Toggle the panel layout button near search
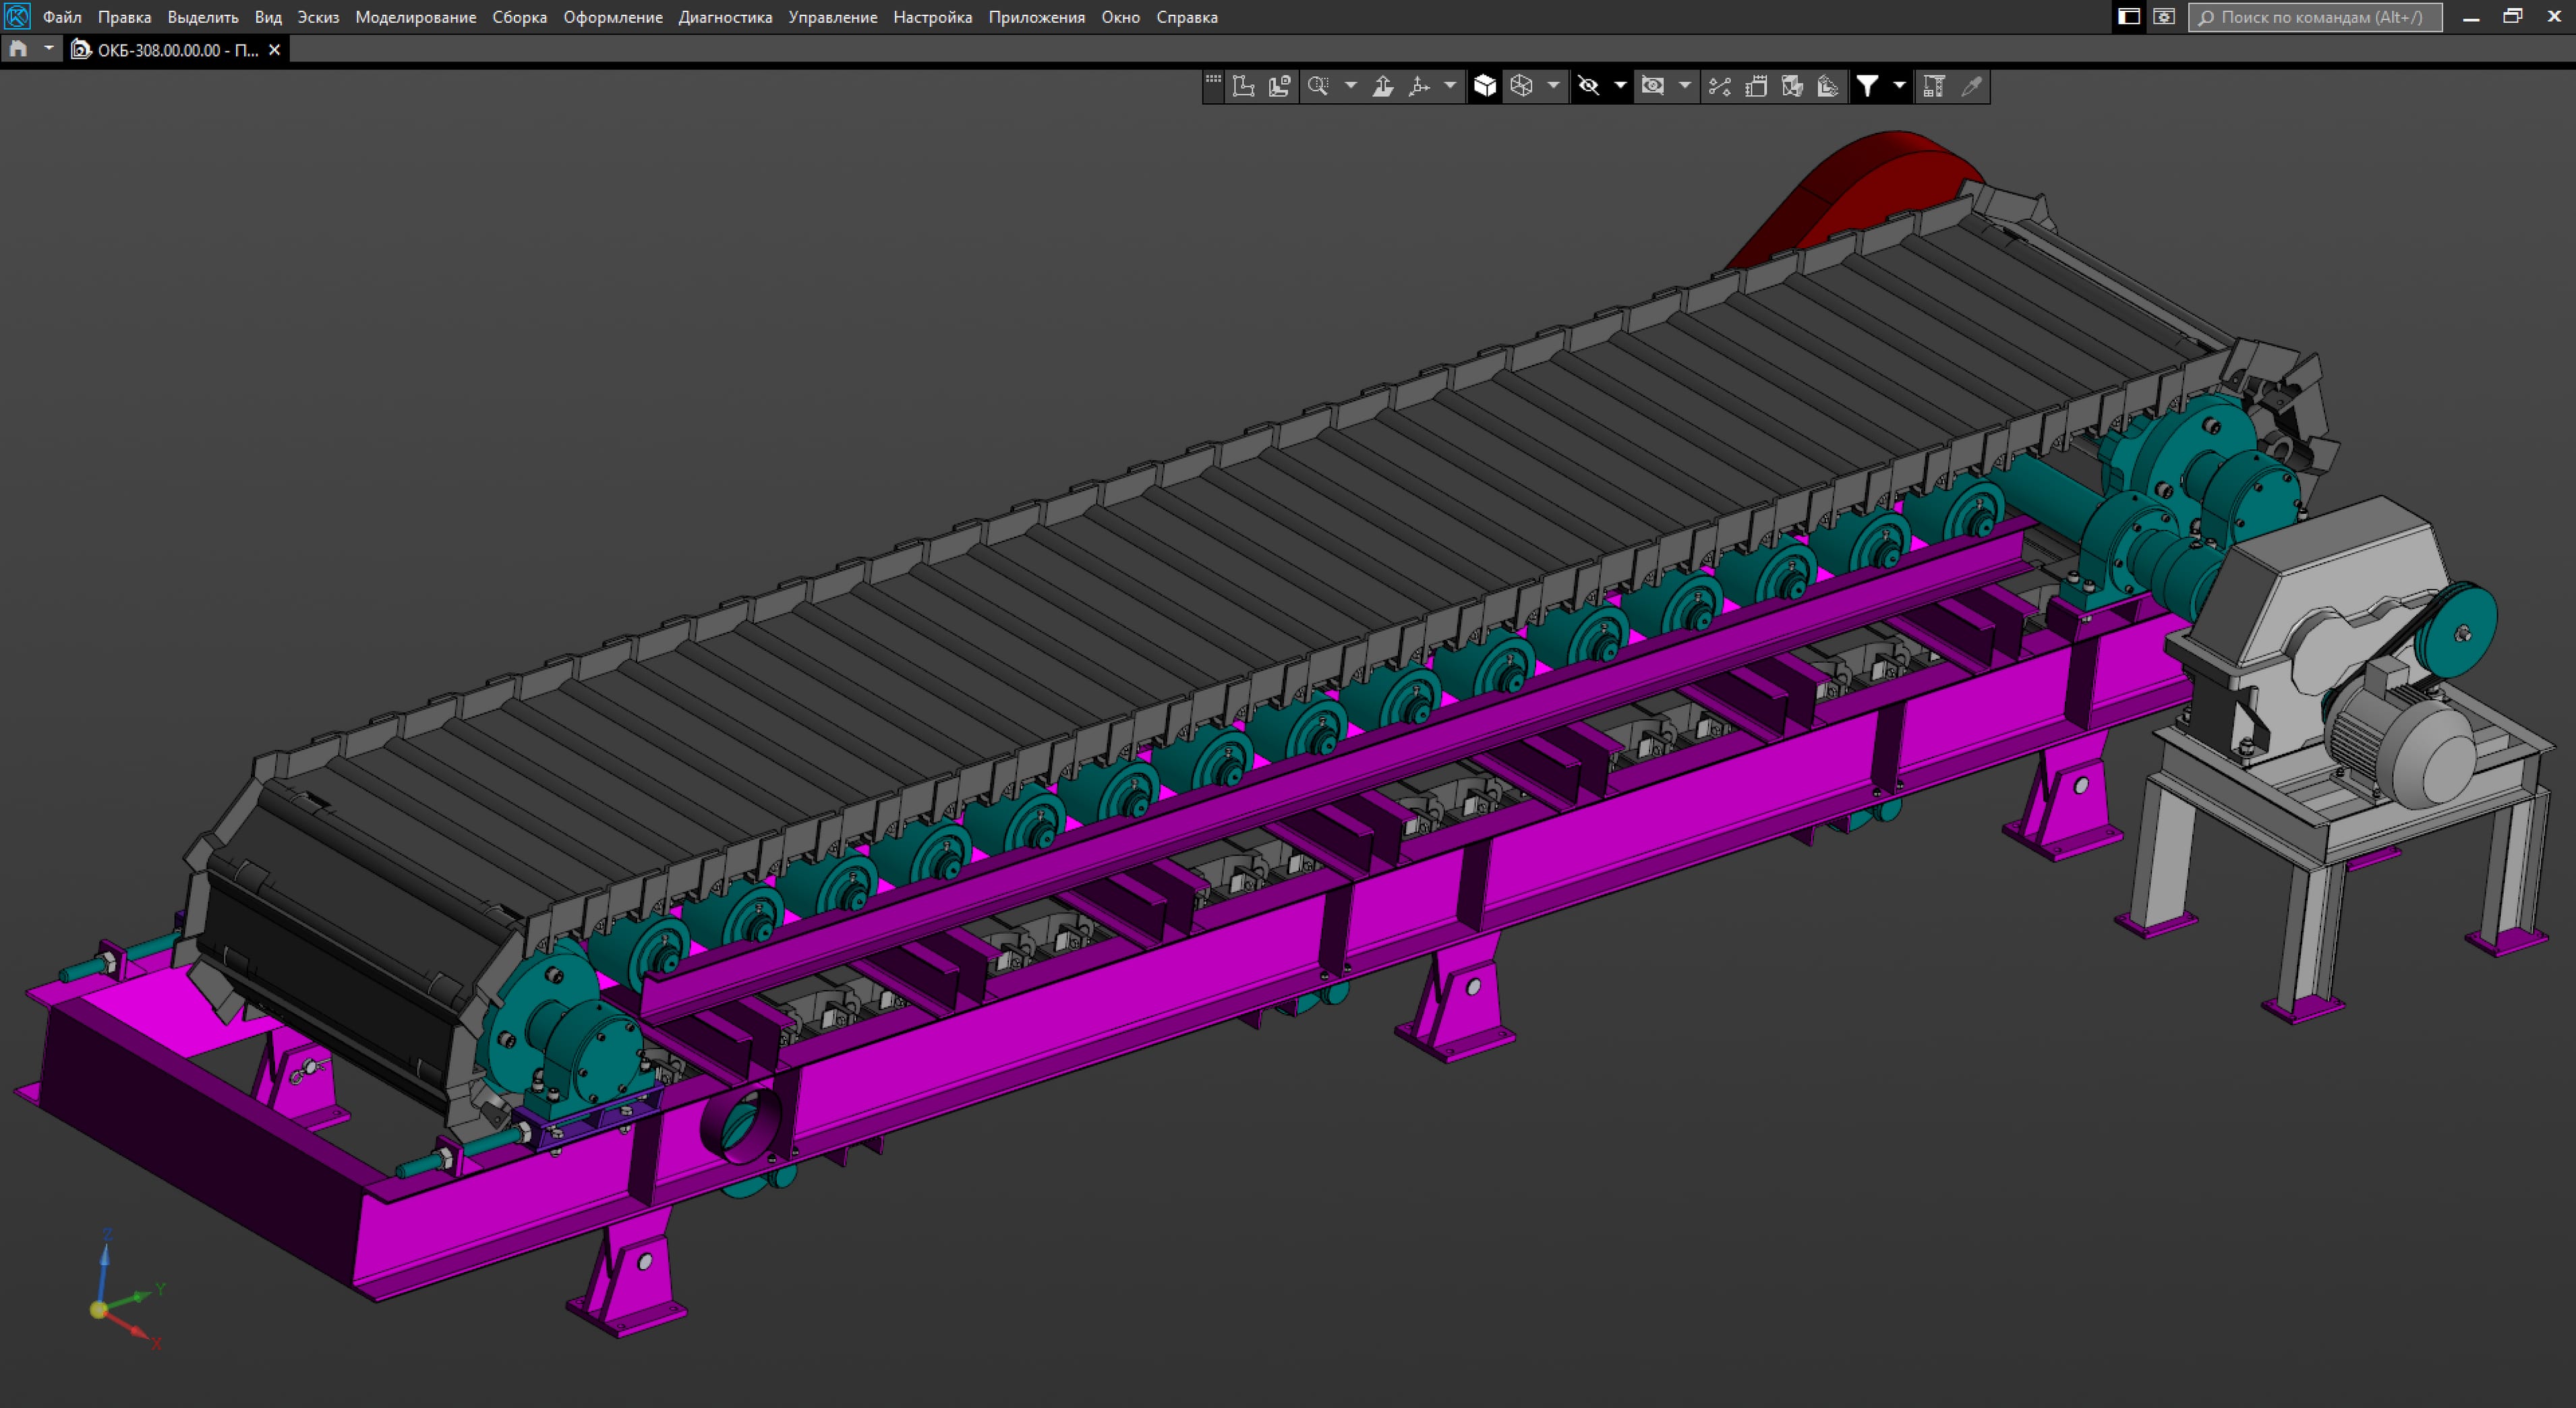Image resolution: width=2576 pixels, height=1408 pixels. point(2128,17)
